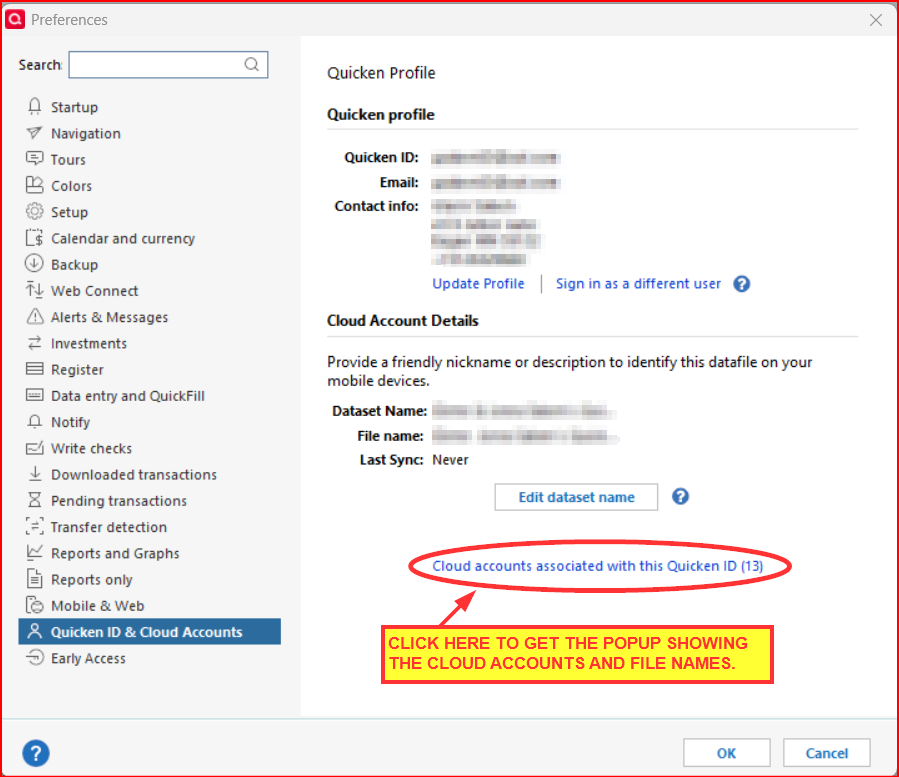The image size is (899, 777).
Task: Open help beside Sign in as different user
Action: coord(741,284)
